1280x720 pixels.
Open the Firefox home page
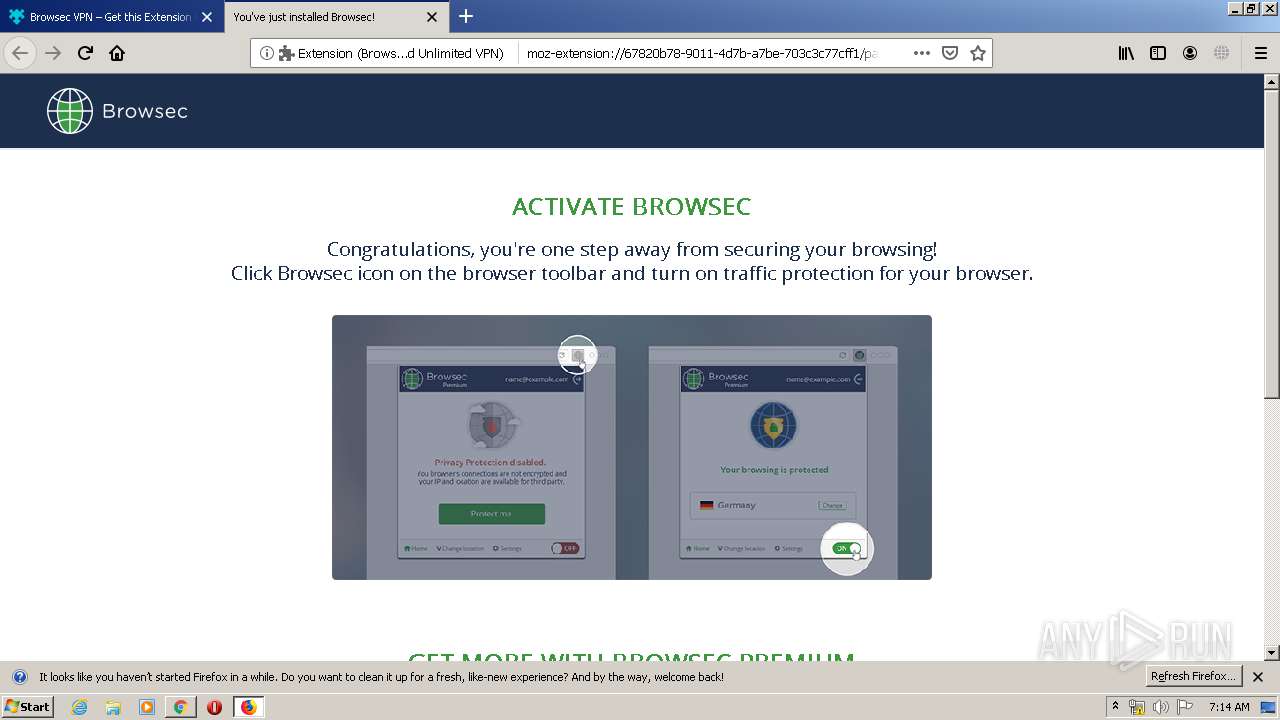click(117, 53)
